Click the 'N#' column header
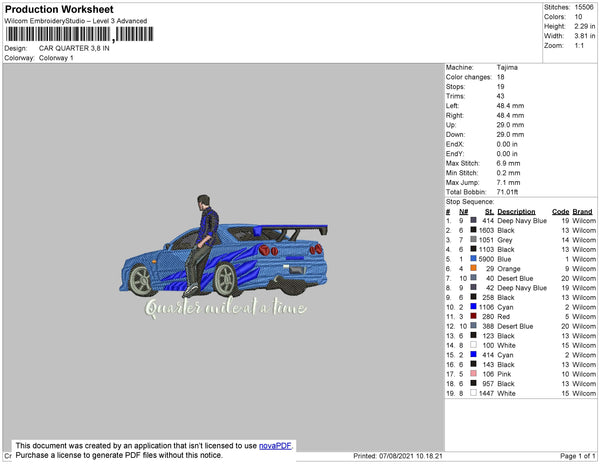 [463, 212]
